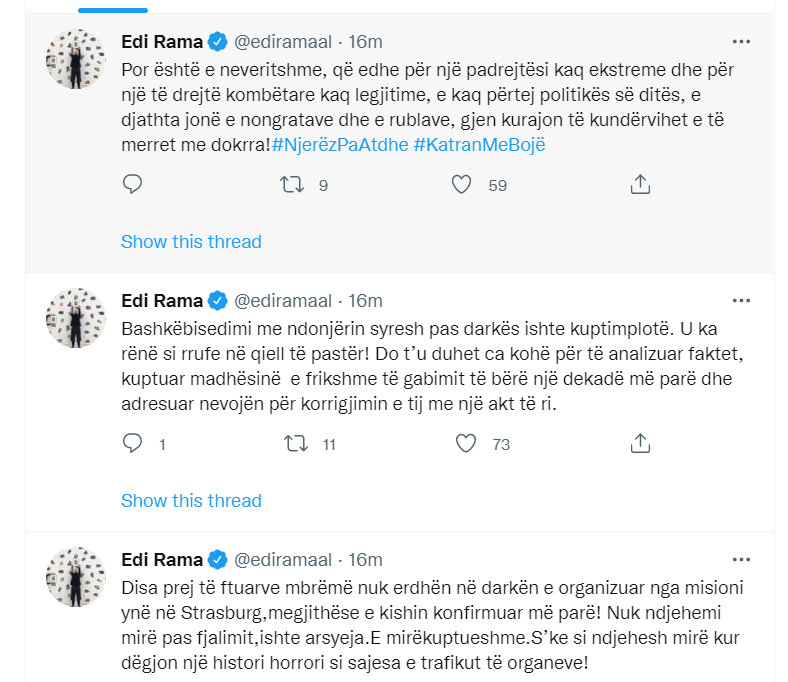Image resolution: width=788 pixels, height=682 pixels.
Task: Click the #NjerëzPaAtdhe hashtag
Action: [x=337, y=145]
